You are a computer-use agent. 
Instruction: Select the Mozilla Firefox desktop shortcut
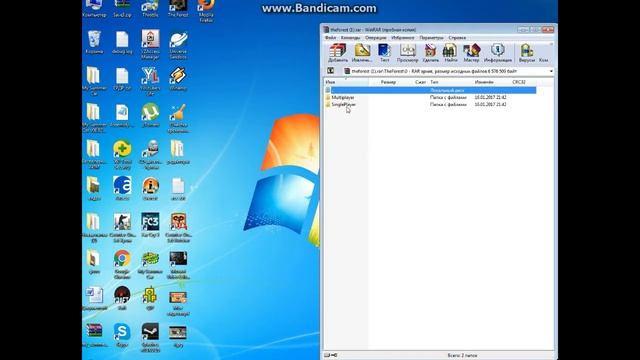tap(206, 11)
